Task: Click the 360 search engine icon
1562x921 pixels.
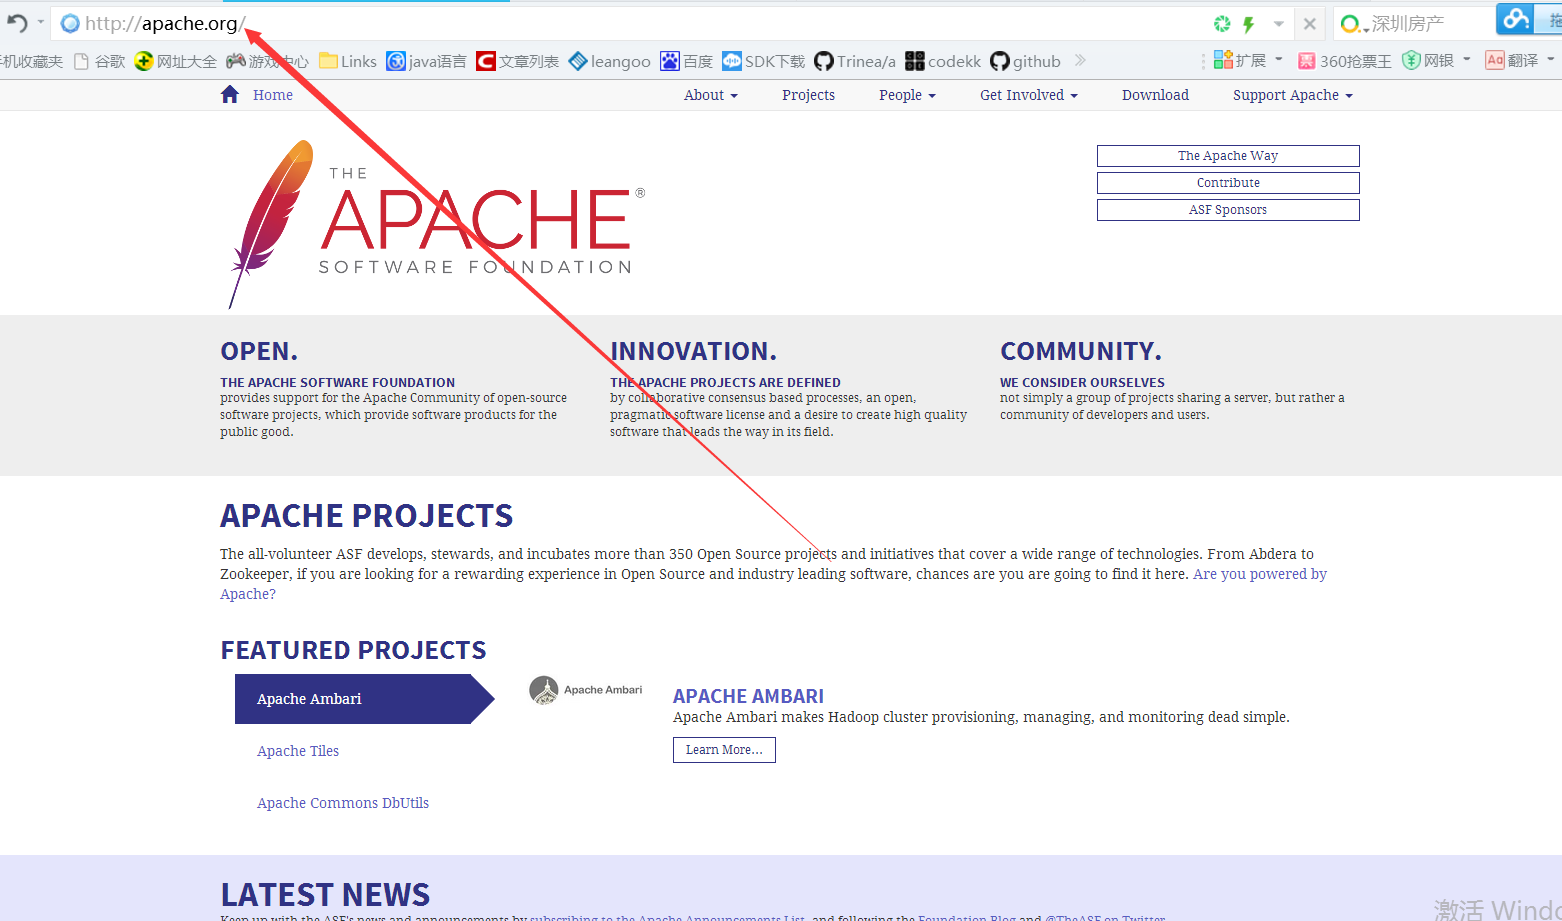Action: [1350, 24]
